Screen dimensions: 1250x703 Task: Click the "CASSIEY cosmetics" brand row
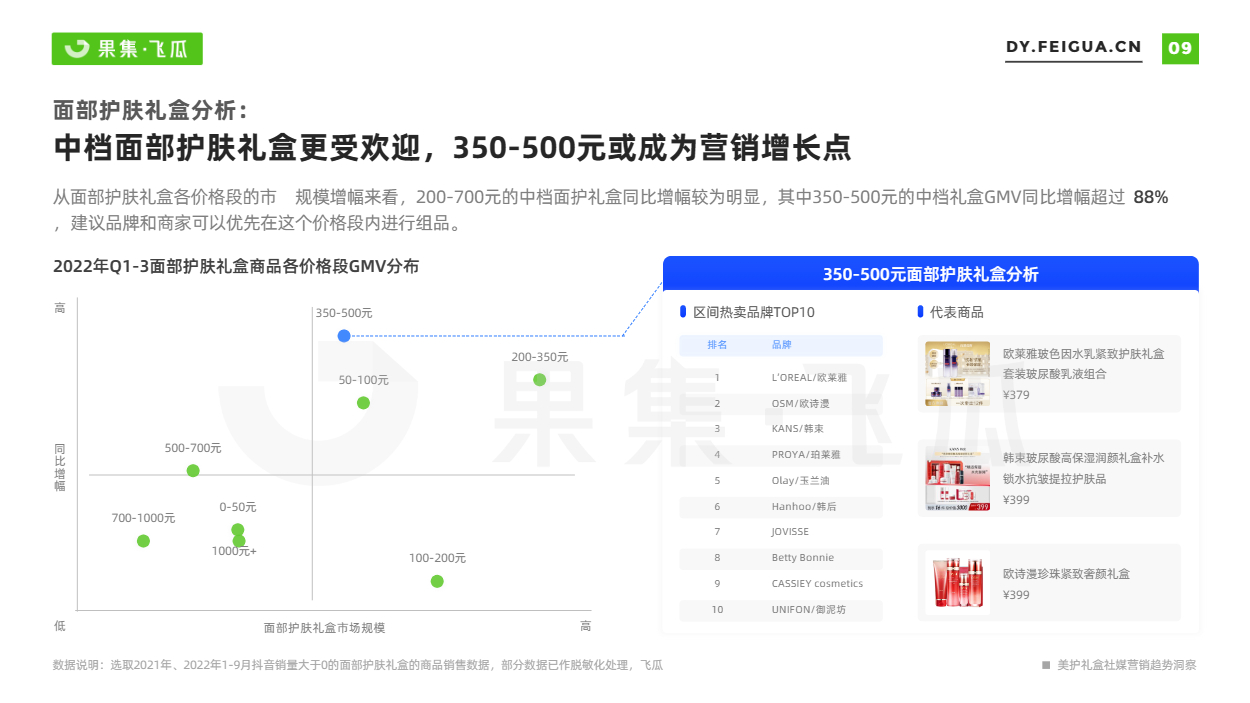781,584
